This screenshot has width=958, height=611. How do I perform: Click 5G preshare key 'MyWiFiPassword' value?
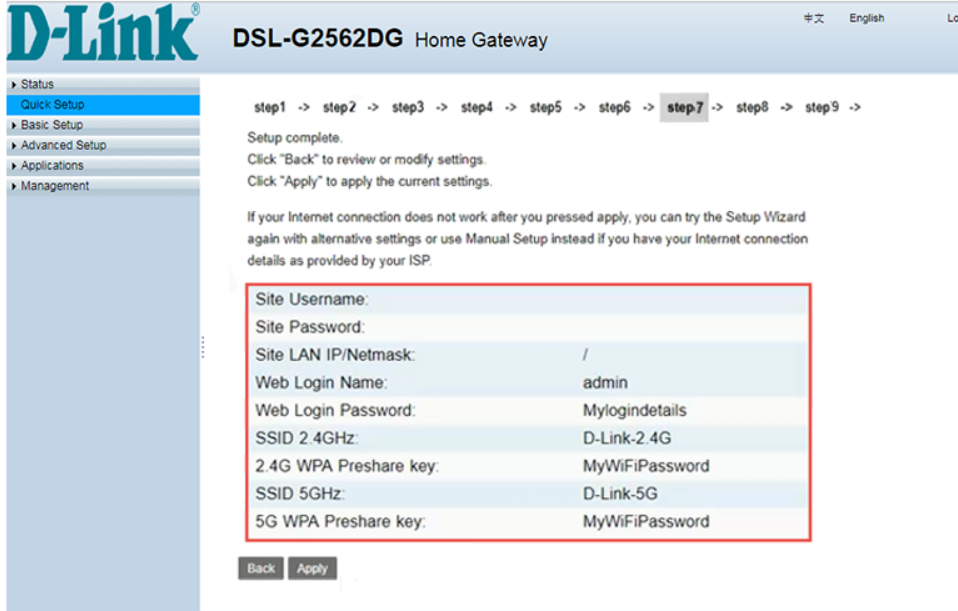646,522
